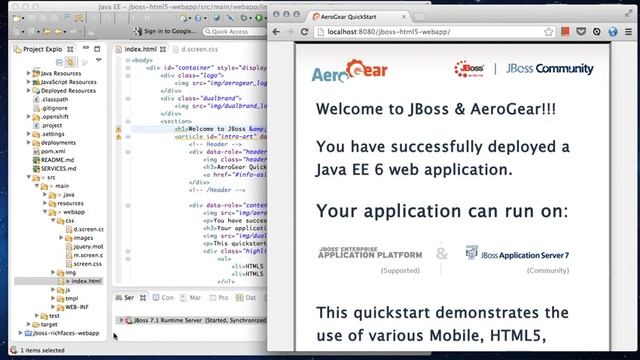Click Sign in to Google in Eclipse
The height and width of the screenshot is (360, 640).
pyautogui.click(x=165, y=31)
